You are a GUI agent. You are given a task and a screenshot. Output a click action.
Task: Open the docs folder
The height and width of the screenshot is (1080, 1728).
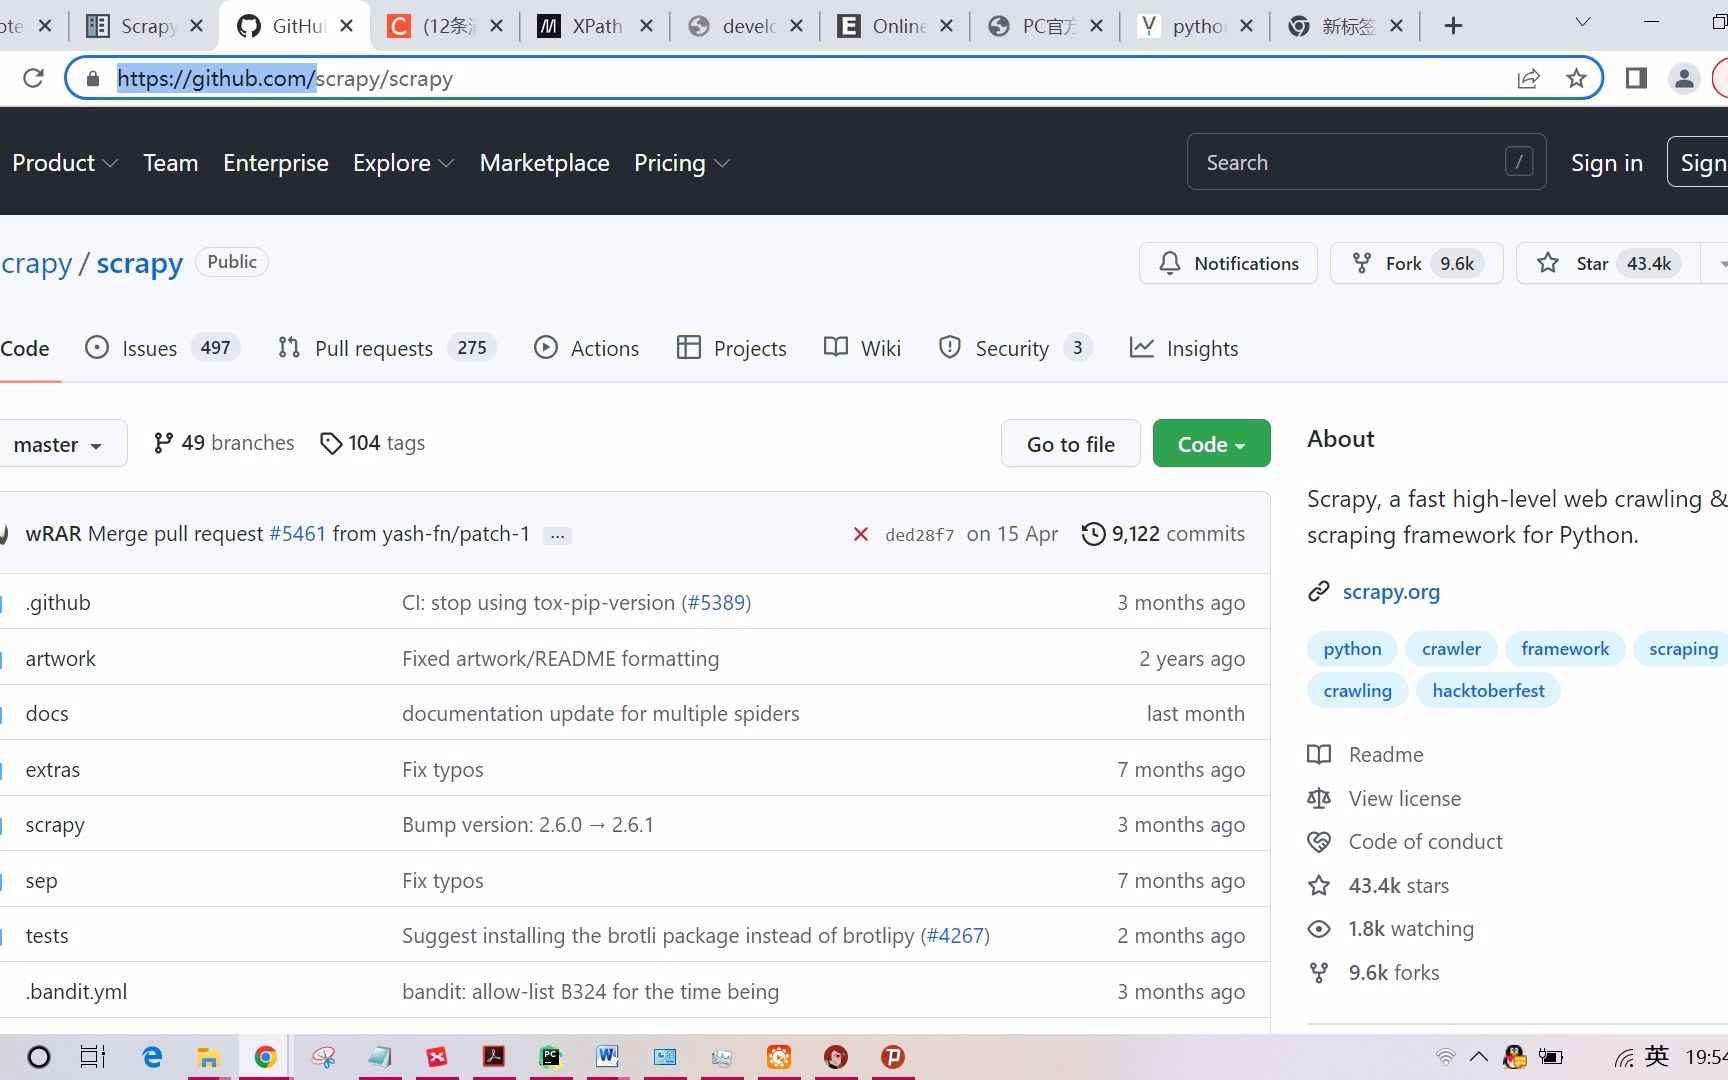point(47,714)
